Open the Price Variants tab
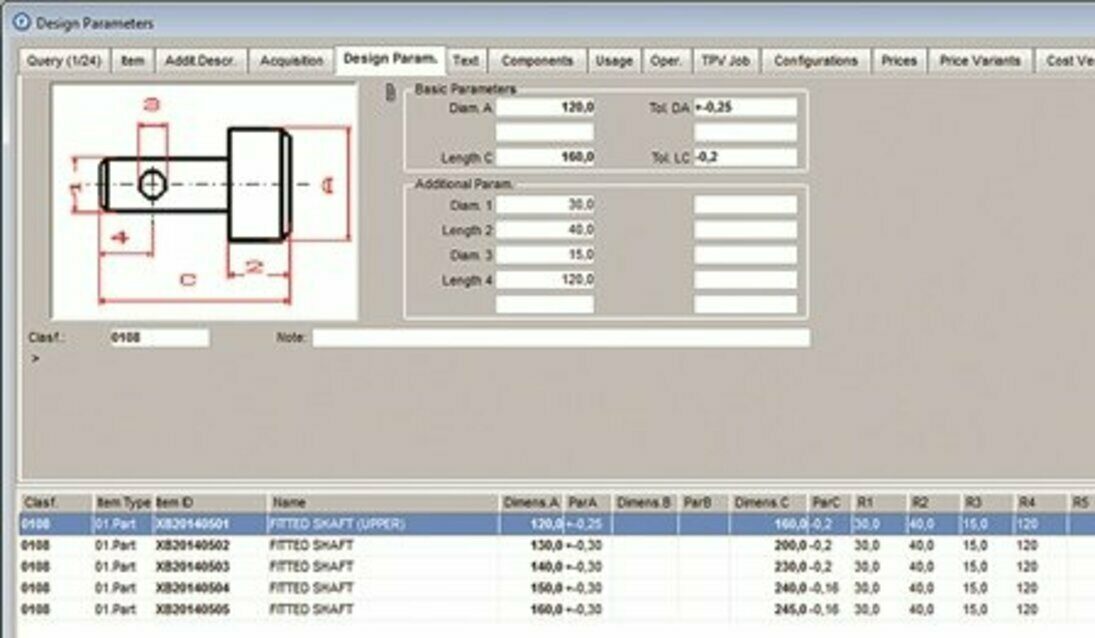The height and width of the screenshot is (638, 1095). point(980,61)
